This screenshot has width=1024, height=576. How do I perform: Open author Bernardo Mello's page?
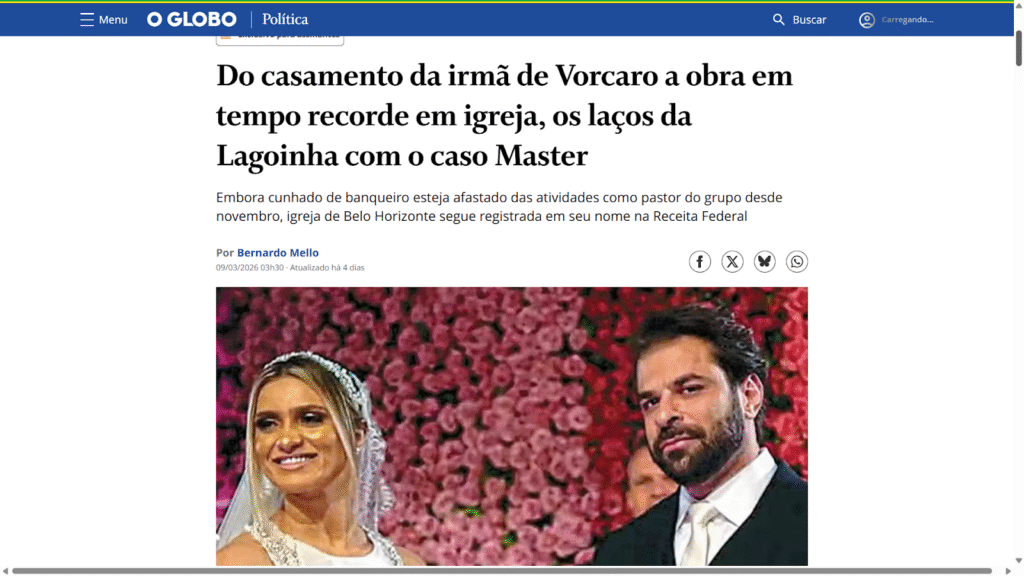[x=278, y=253]
